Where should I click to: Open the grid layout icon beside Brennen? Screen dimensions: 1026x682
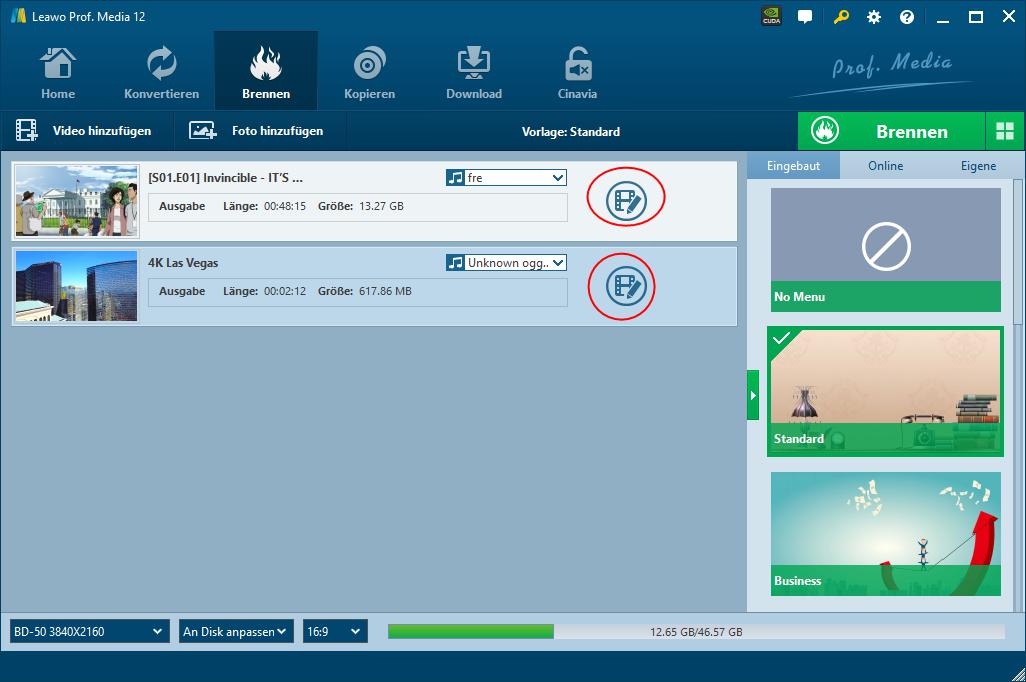[1004, 131]
